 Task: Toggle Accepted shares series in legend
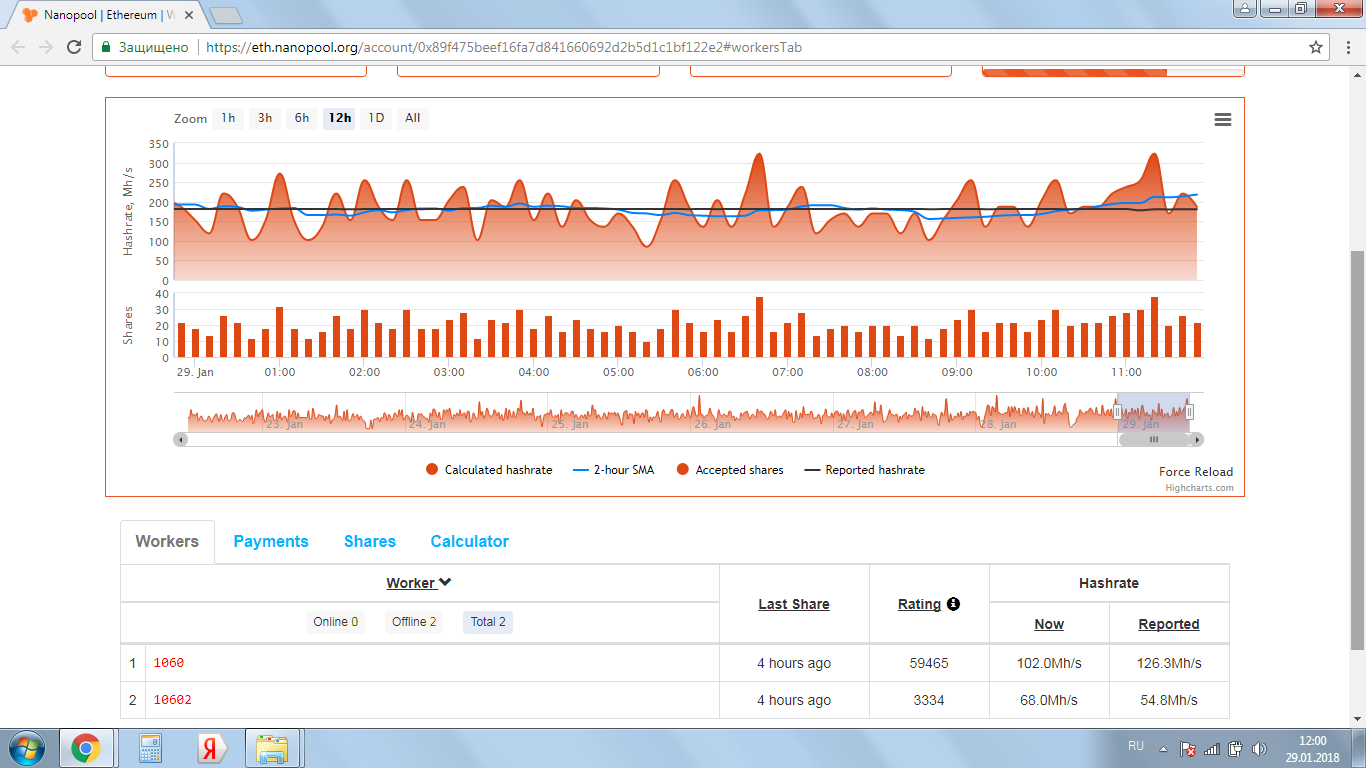point(730,470)
